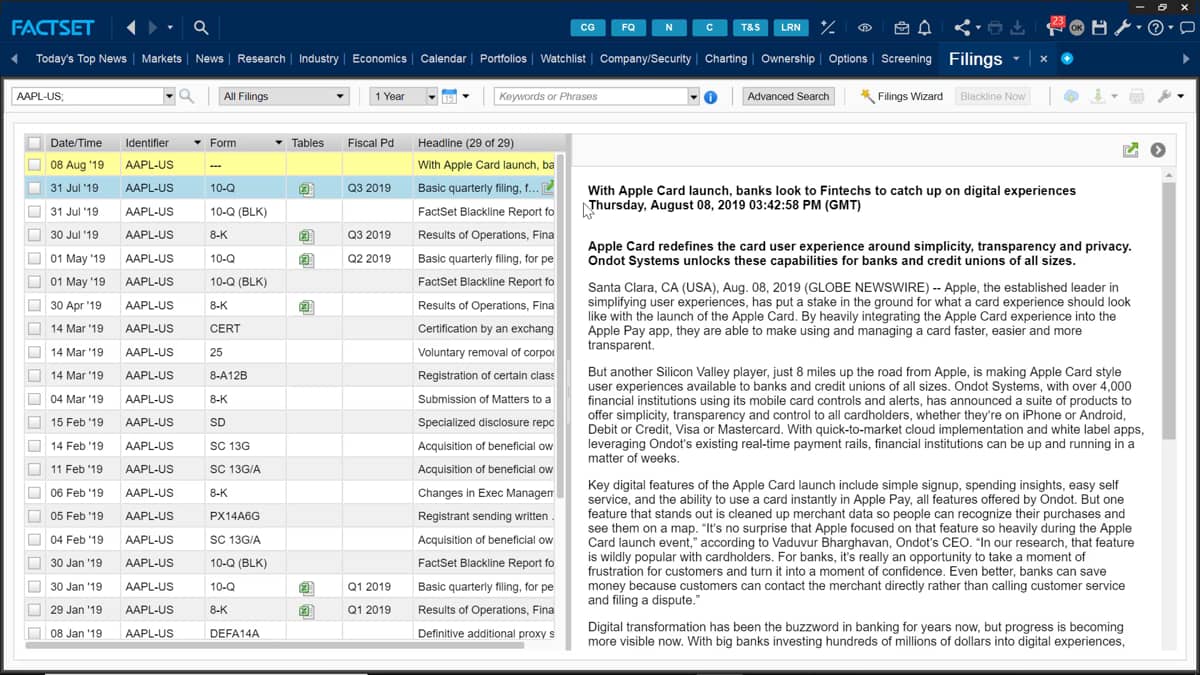The image size is (1200, 675).
Task: Click the share icon in top bar
Action: pos(962,28)
